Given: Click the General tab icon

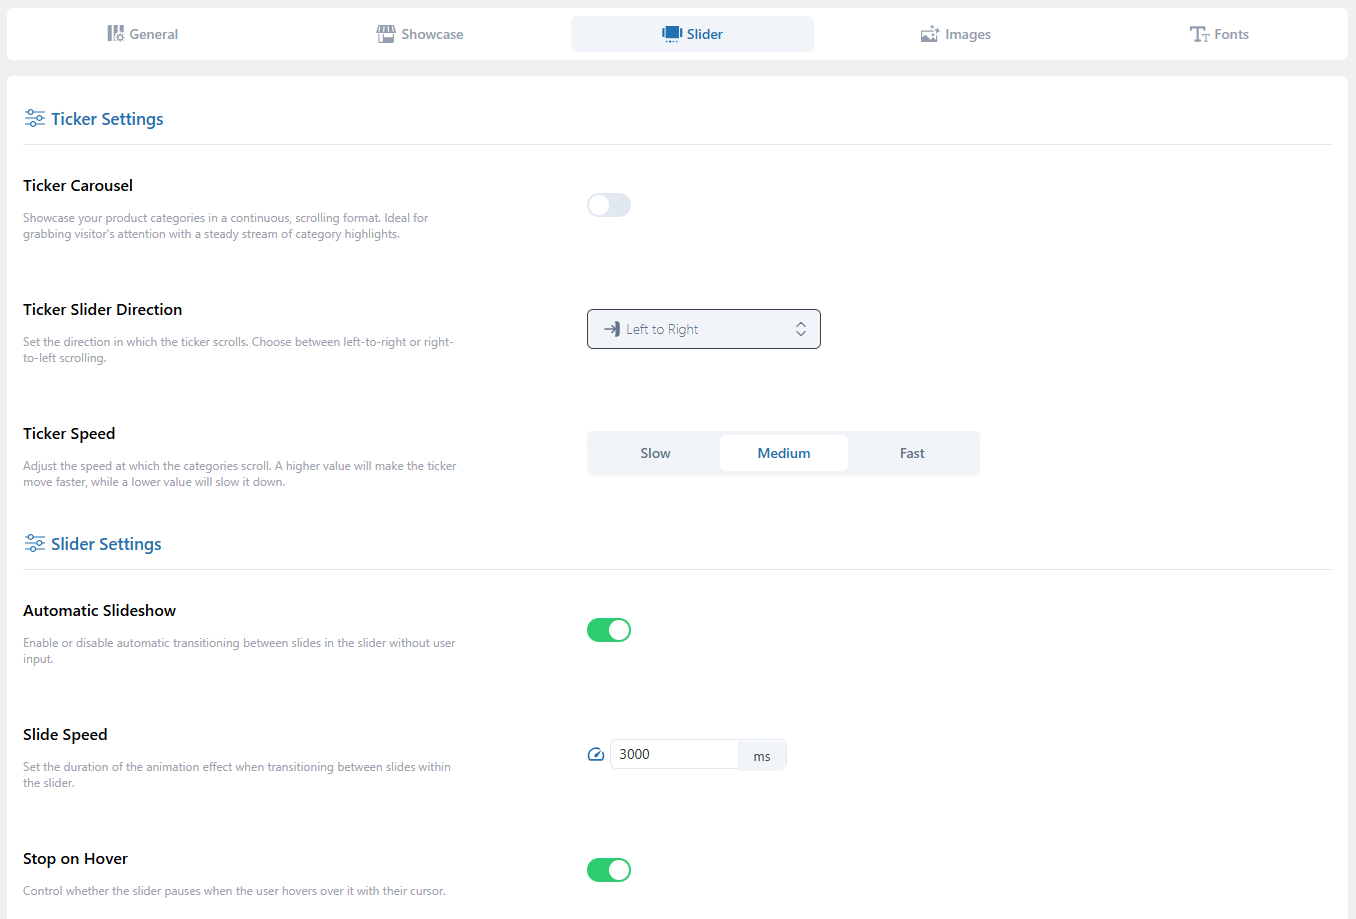Looking at the screenshot, I should (116, 34).
